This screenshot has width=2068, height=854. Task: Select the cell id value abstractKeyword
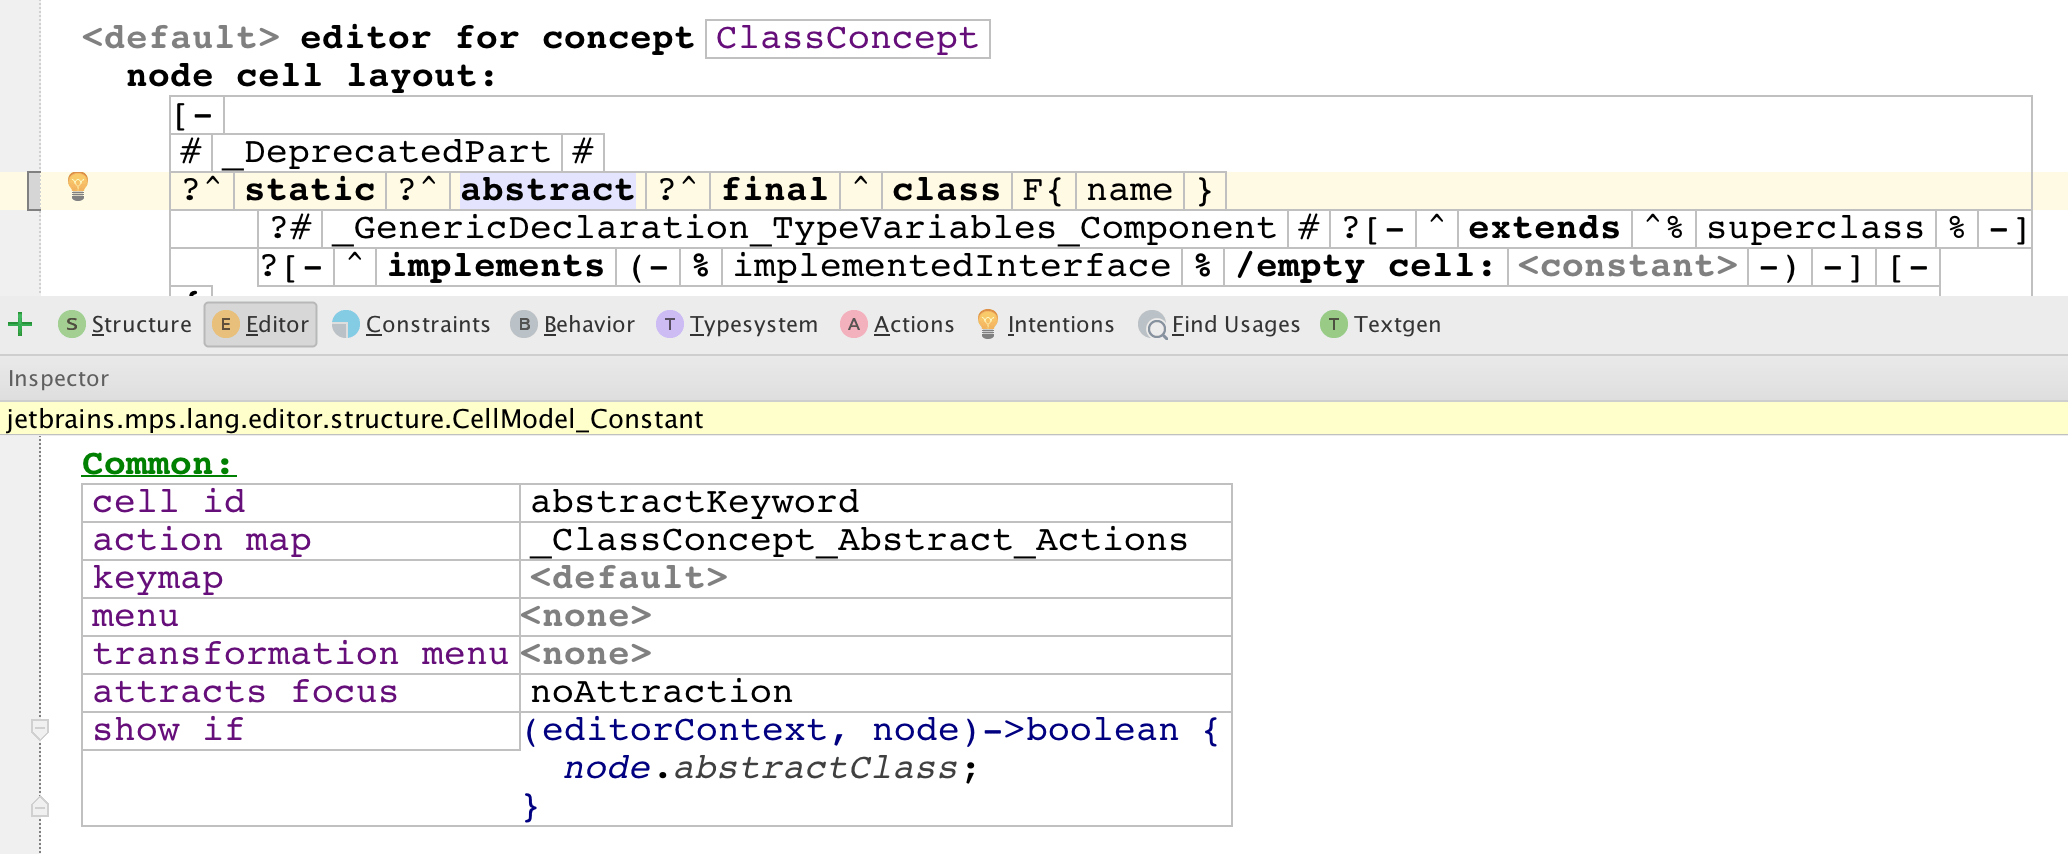[695, 502]
